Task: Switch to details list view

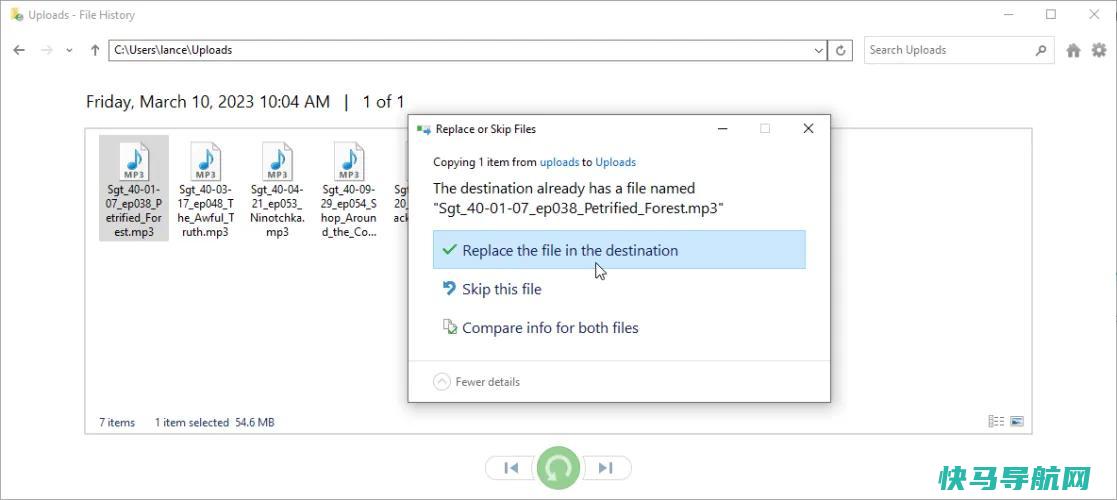Action: (x=996, y=422)
